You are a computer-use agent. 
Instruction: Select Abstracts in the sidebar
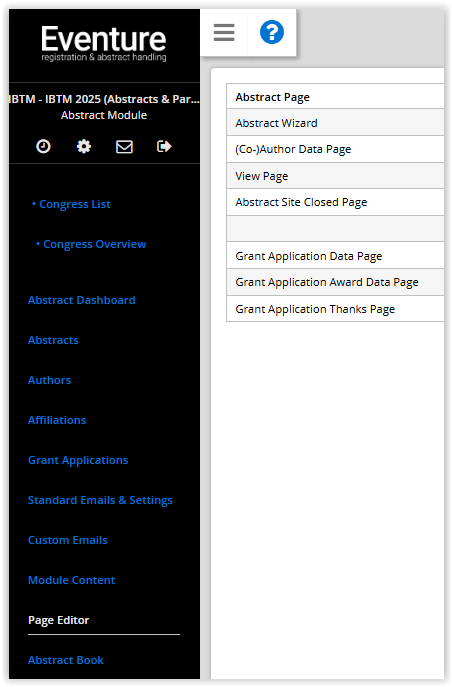coord(53,340)
